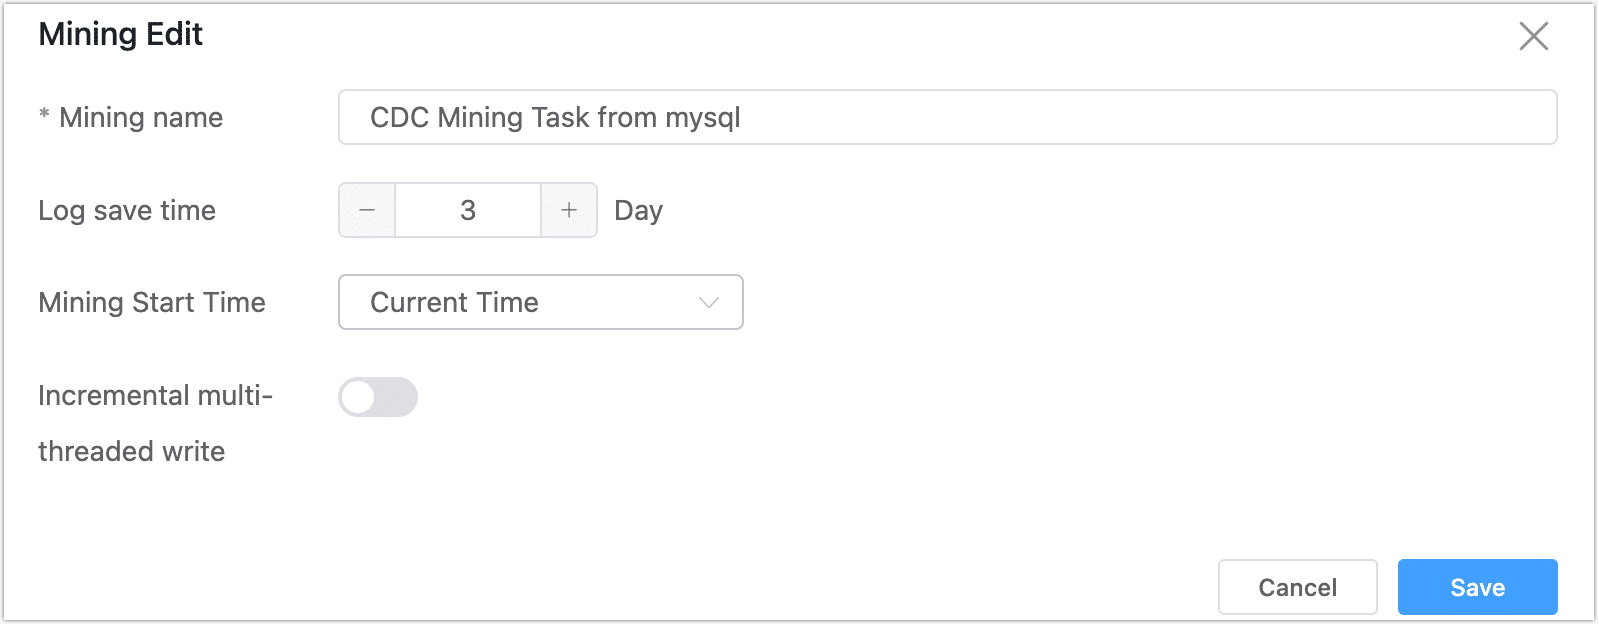The image size is (1598, 624).
Task: Click the Mining Edit dialog title
Action: pyautogui.click(x=121, y=34)
